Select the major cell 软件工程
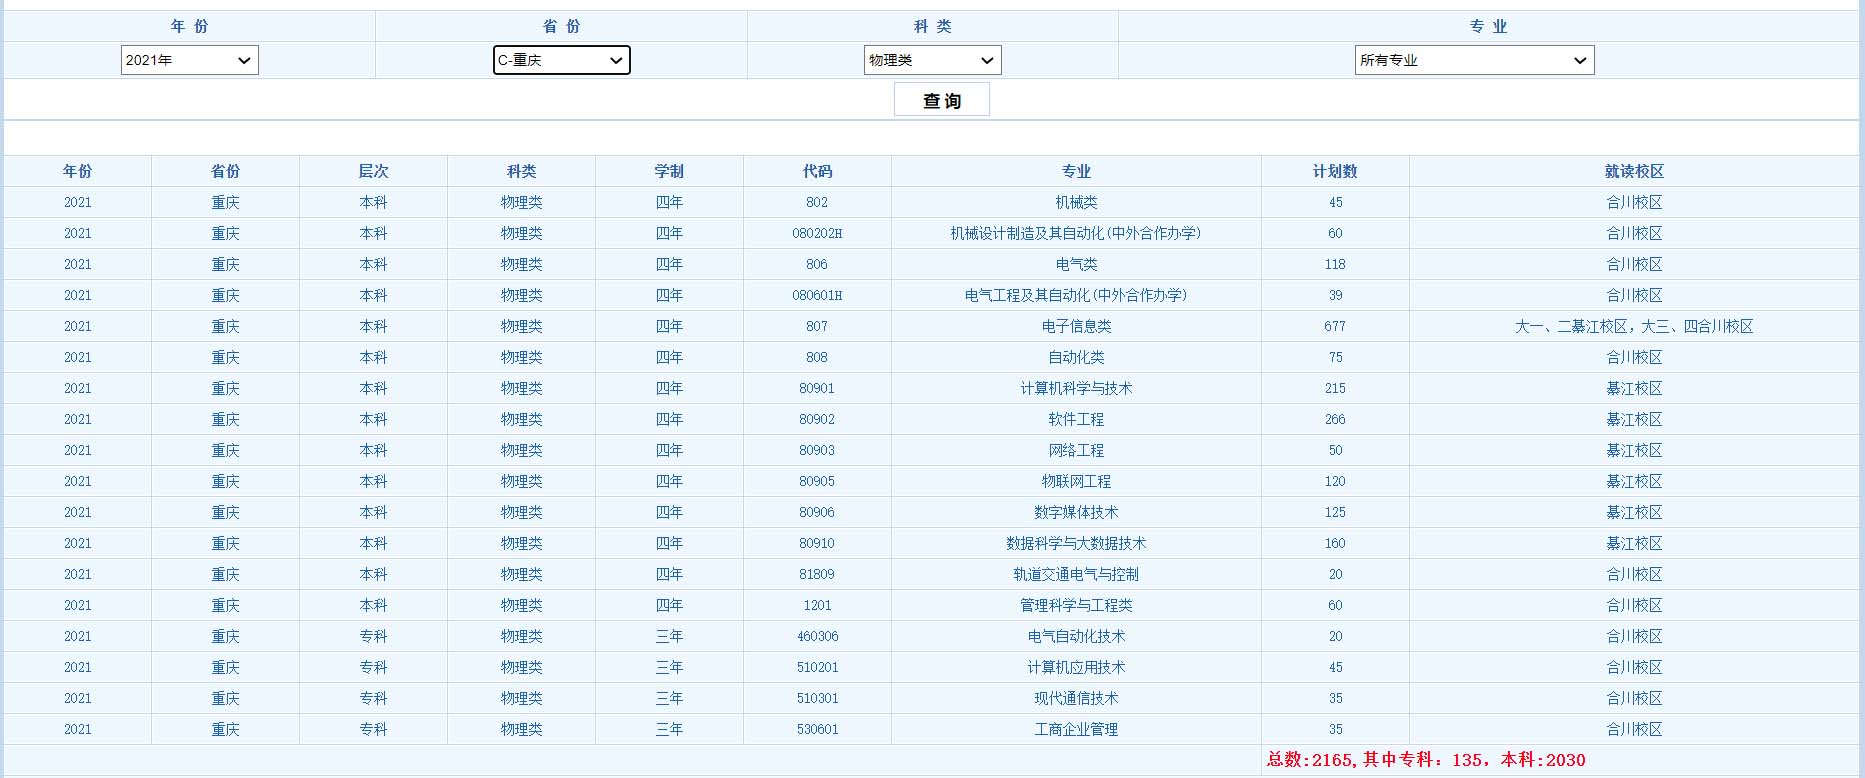This screenshot has width=1865, height=778. tap(1077, 419)
